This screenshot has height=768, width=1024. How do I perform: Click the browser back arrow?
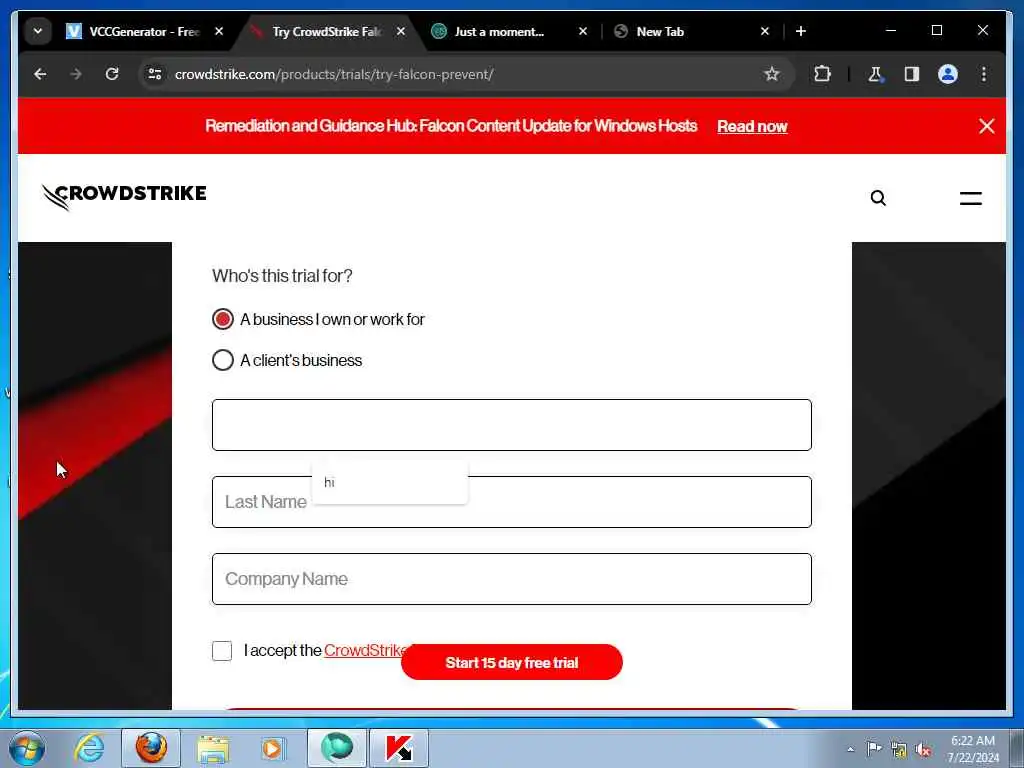40,74
